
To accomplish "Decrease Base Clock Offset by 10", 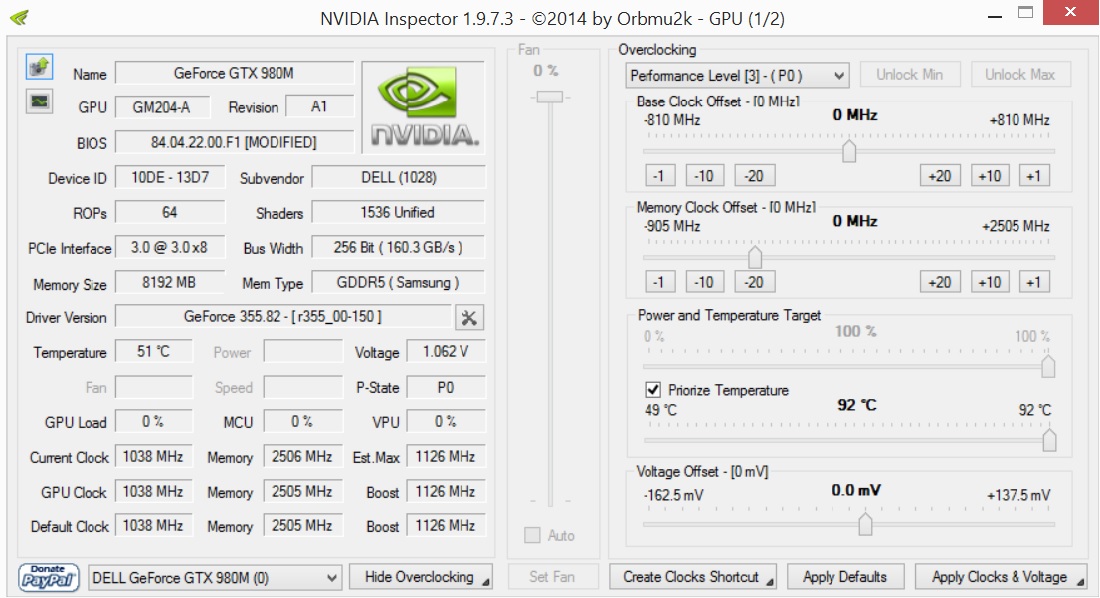I will coord(704,175).
